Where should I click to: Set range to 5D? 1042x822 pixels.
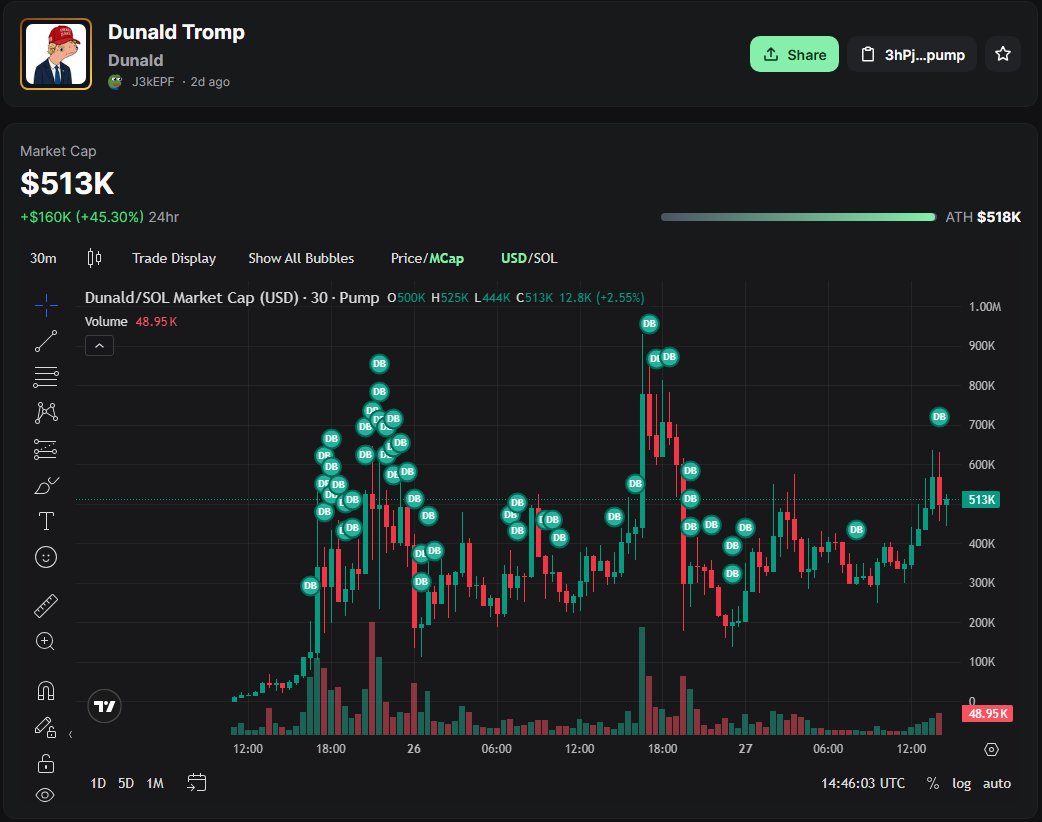click(x=126, y=783)
